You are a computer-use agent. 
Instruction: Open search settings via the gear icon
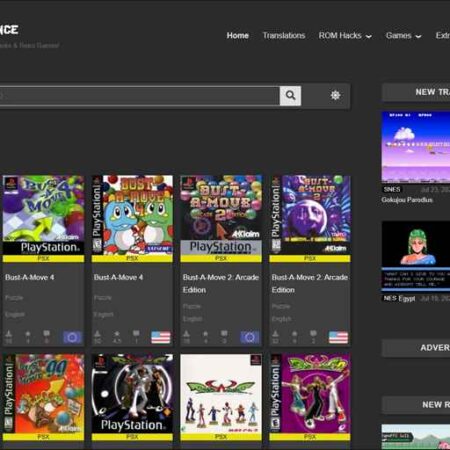tap(335, 95)
